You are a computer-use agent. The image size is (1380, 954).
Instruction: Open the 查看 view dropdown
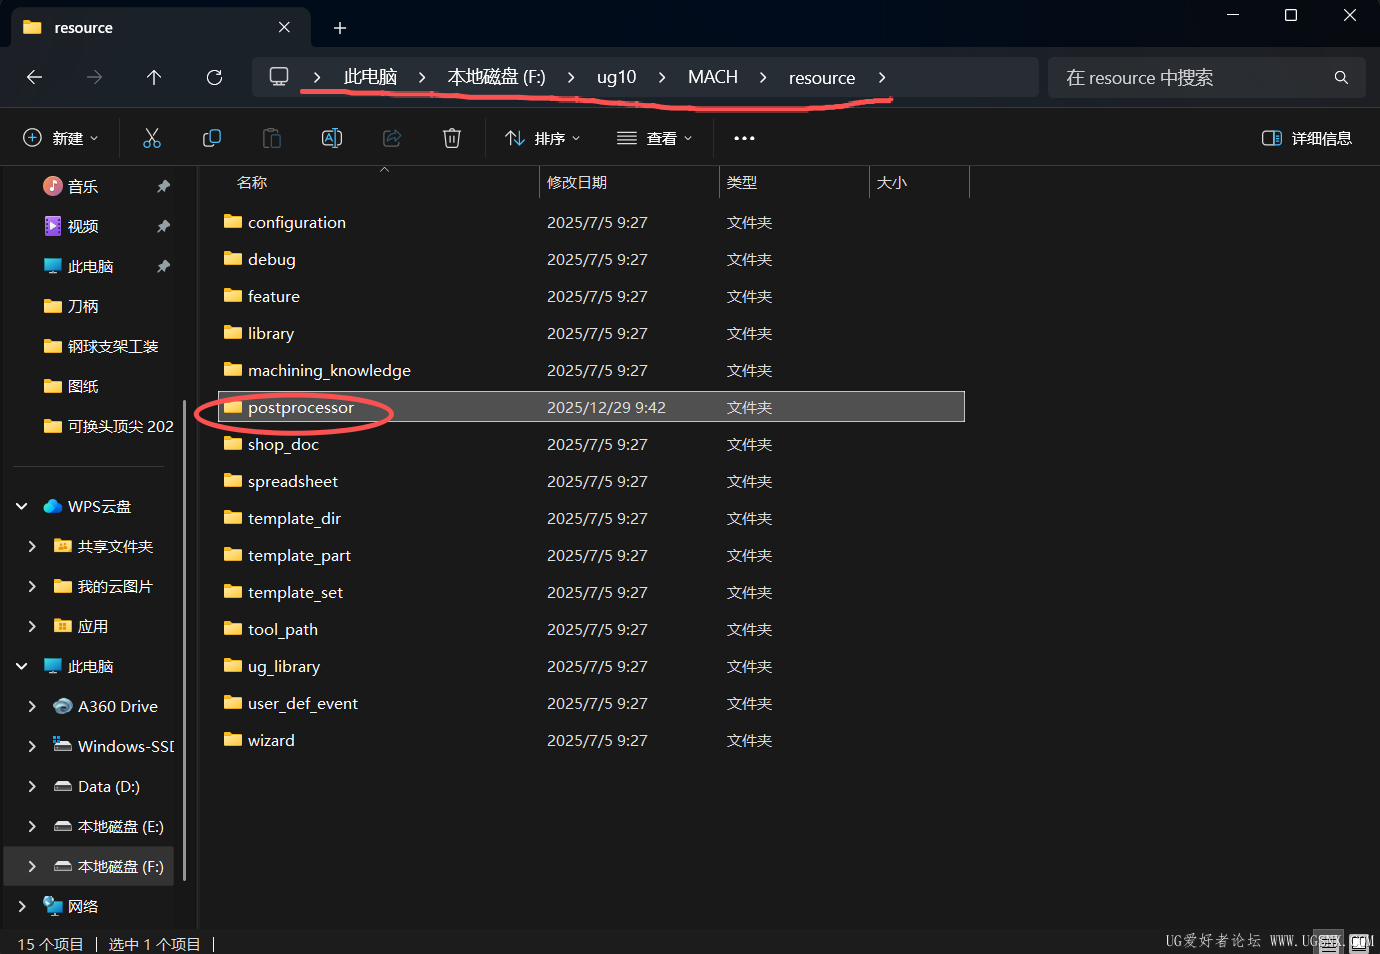point(655,138)
